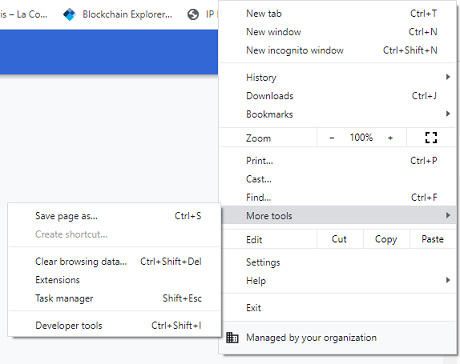Click the fullscreen icon next to Zoom
460x364 pixels.
tap(431, 137)
